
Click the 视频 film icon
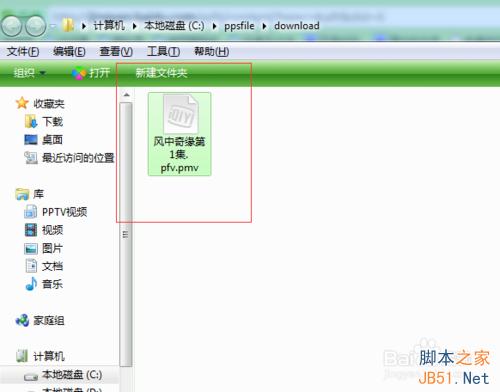(x=31, y=230)
